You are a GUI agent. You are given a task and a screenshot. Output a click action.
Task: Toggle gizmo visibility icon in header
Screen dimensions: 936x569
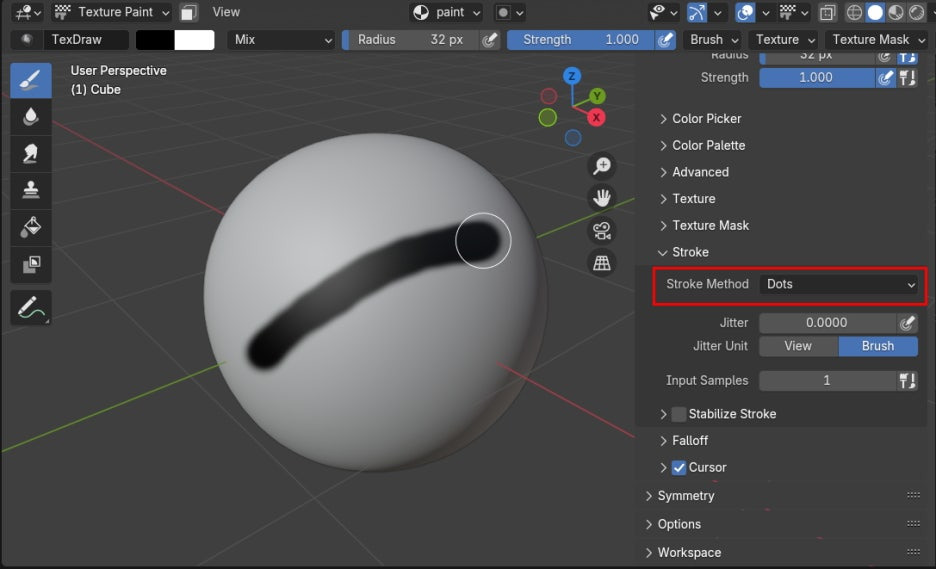(697, 12)
